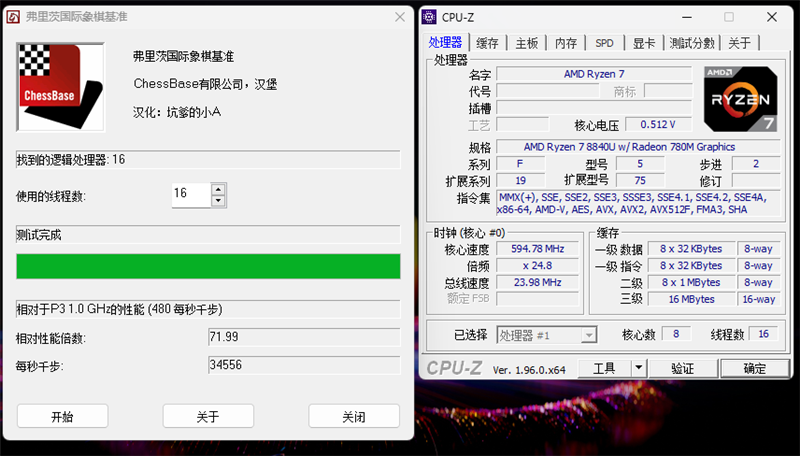The width and height of the screenshot is (800, 456).
Task: Click the thread count value 16 in CPU-Z
Action: 763,334
